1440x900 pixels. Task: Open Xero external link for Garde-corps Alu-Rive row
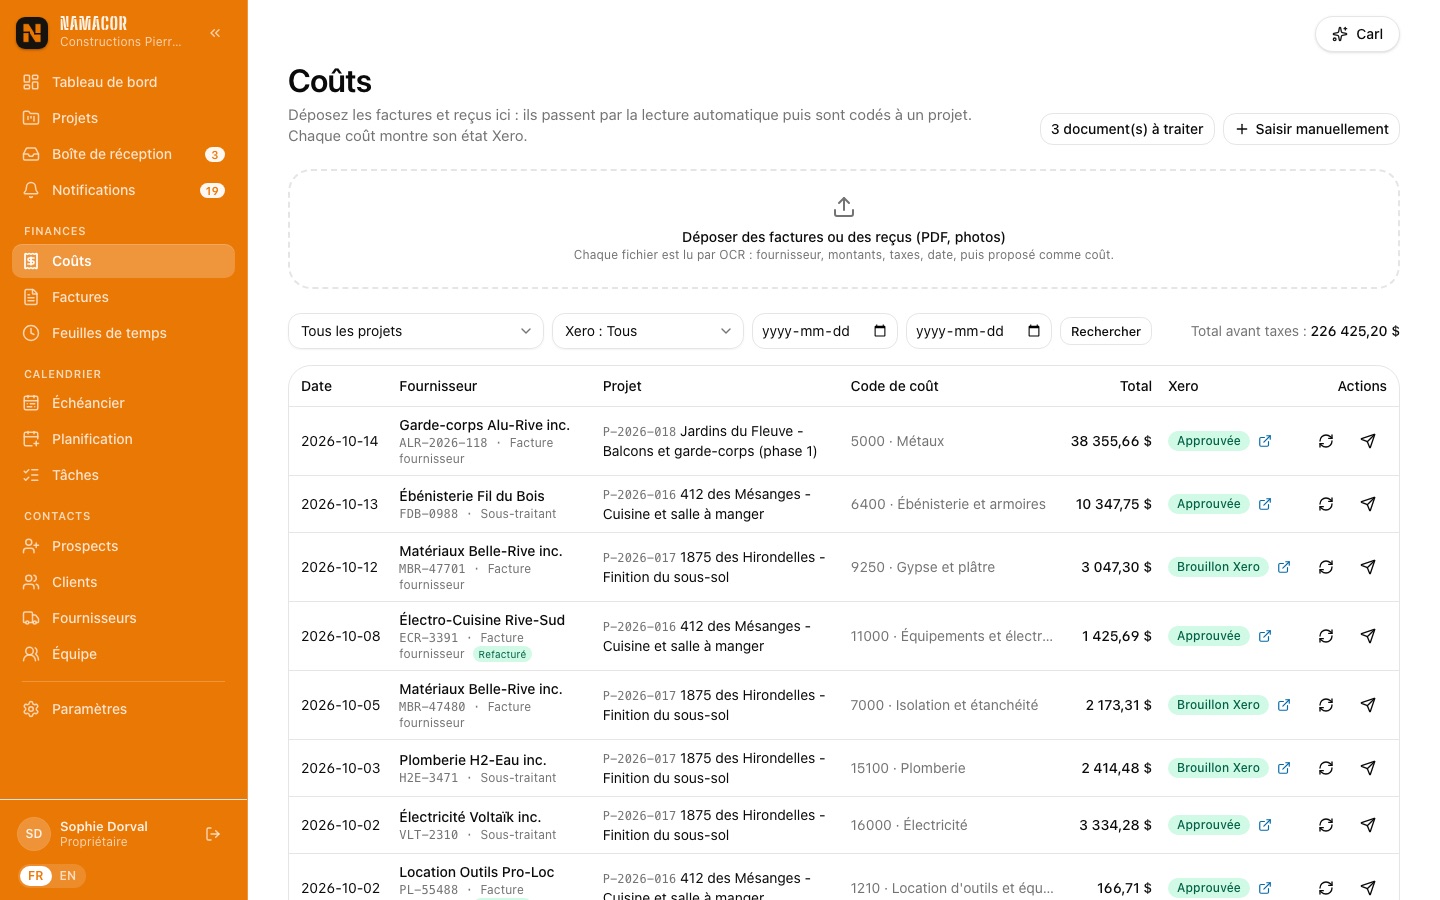[1265, 441]
